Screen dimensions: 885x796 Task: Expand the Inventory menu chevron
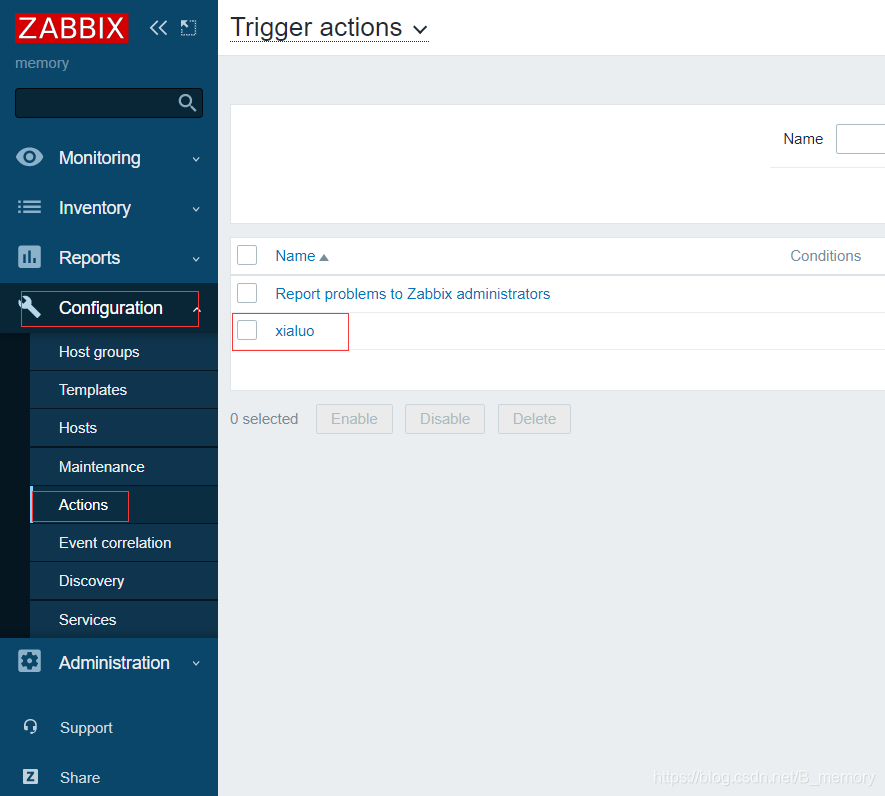pos(196,209)
